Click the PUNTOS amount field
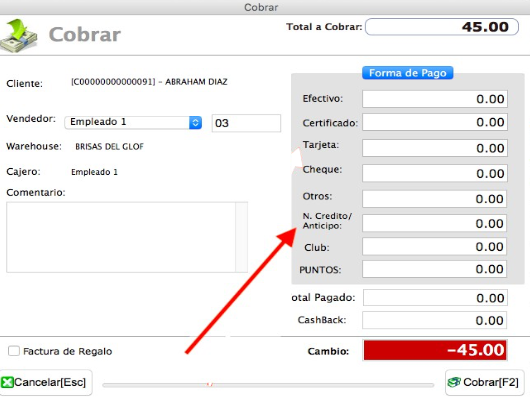The image size is (530, 399). [434, 269]
